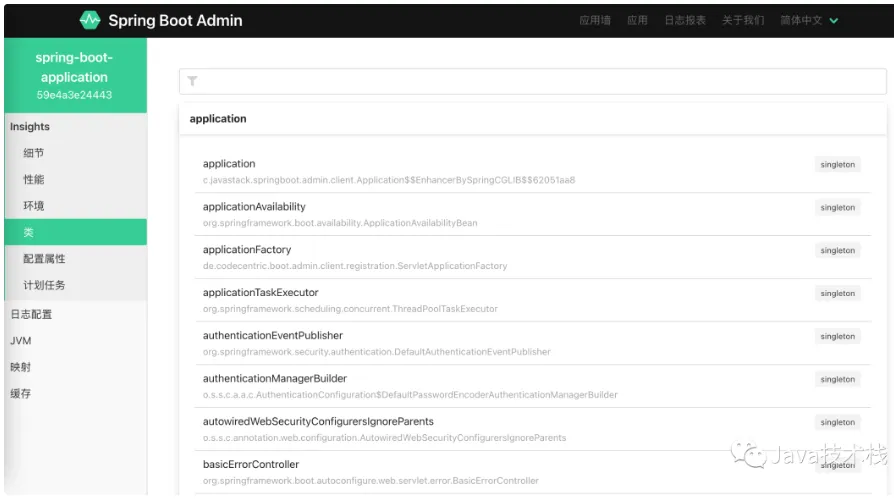
Task: Click the singleton tag on applicationFactory
Action: click(x=837, y=251)
